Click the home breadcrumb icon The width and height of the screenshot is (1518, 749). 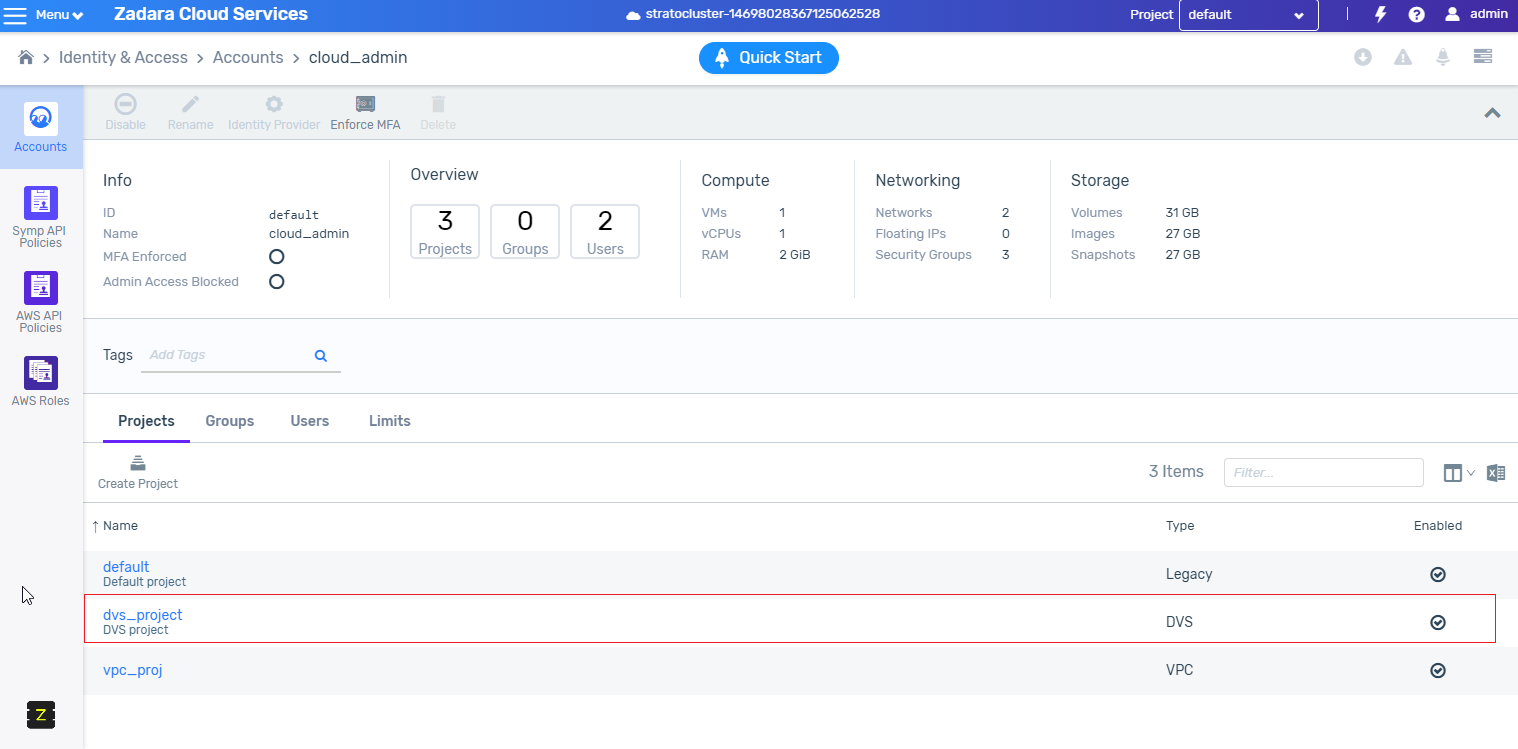click(x=27, y=58)
